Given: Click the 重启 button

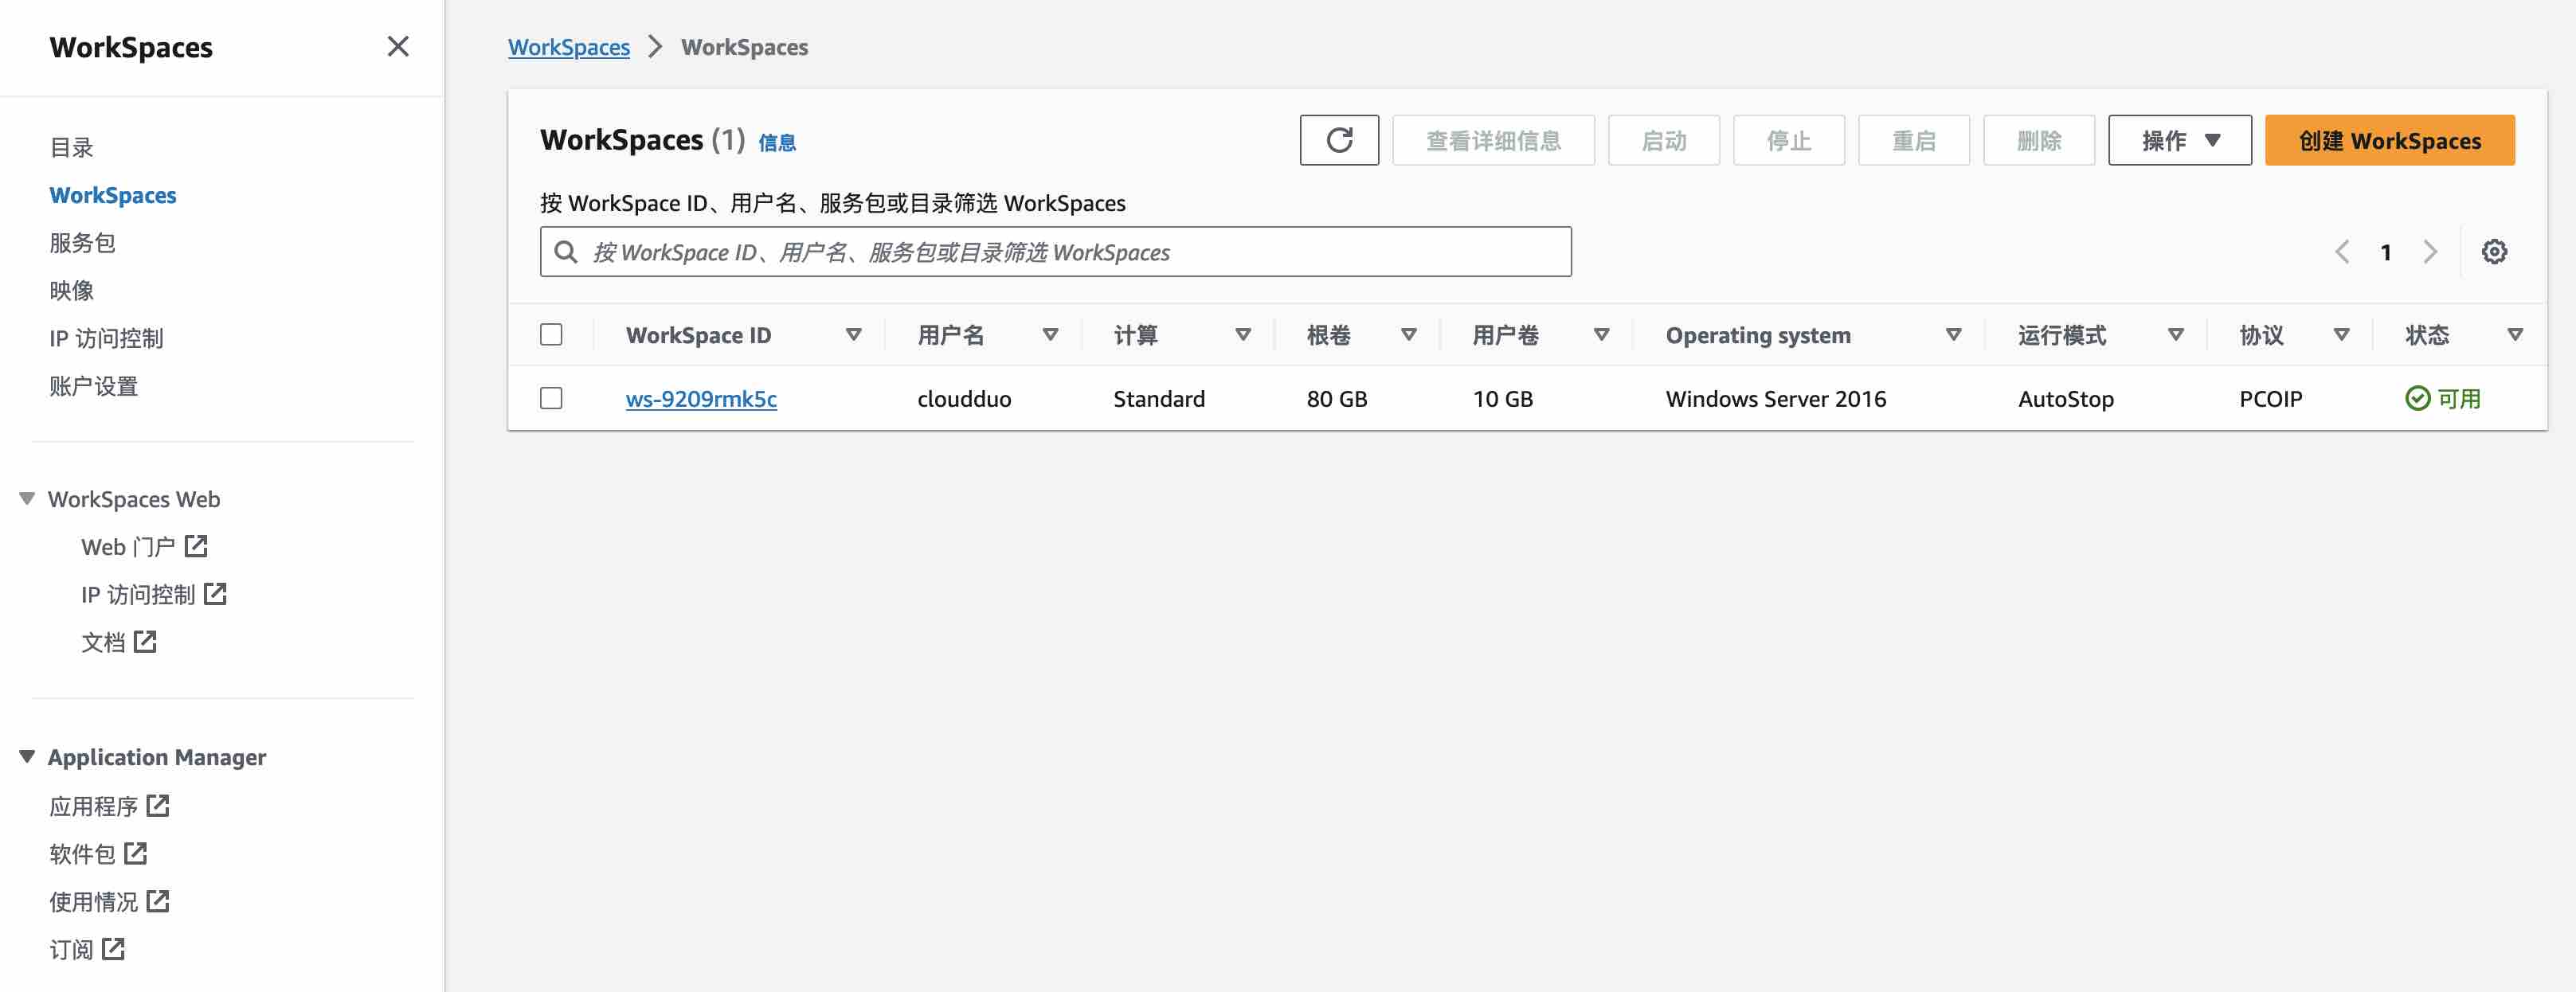Looking at the screenshot, I should coord(1914,140).
